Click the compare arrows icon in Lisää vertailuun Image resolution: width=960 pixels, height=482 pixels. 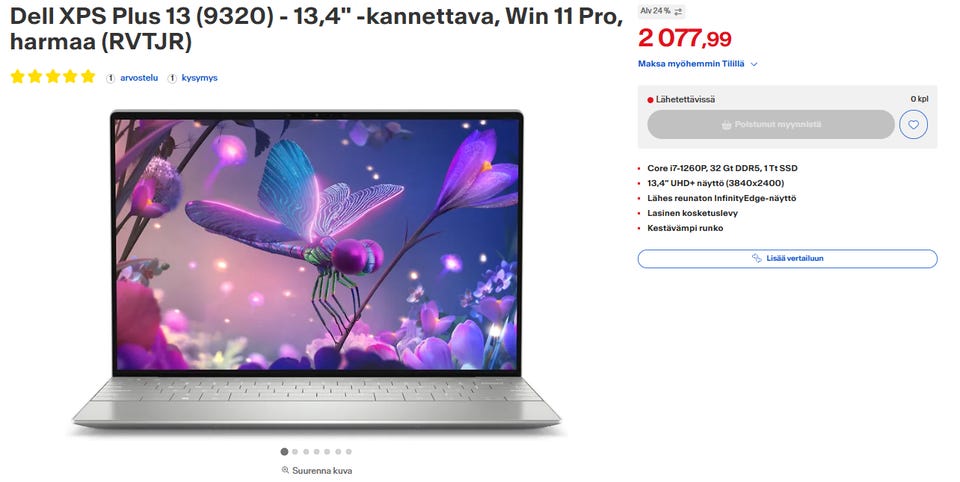point(757,258)
